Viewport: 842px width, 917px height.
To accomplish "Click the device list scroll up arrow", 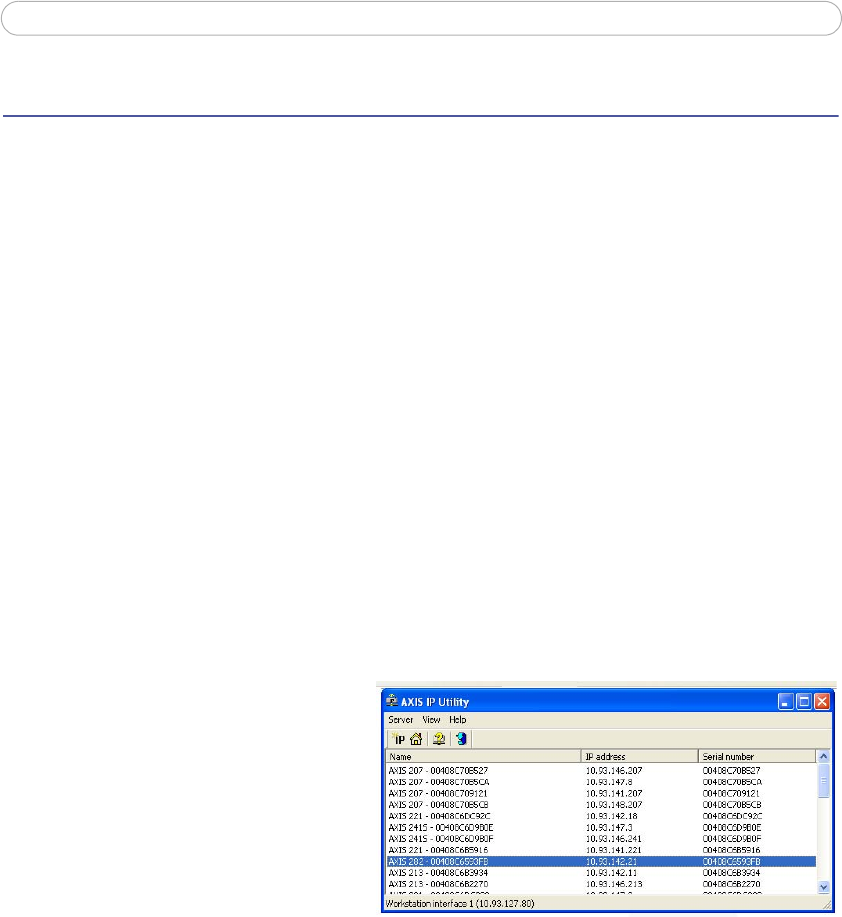I will click(823, 757).
